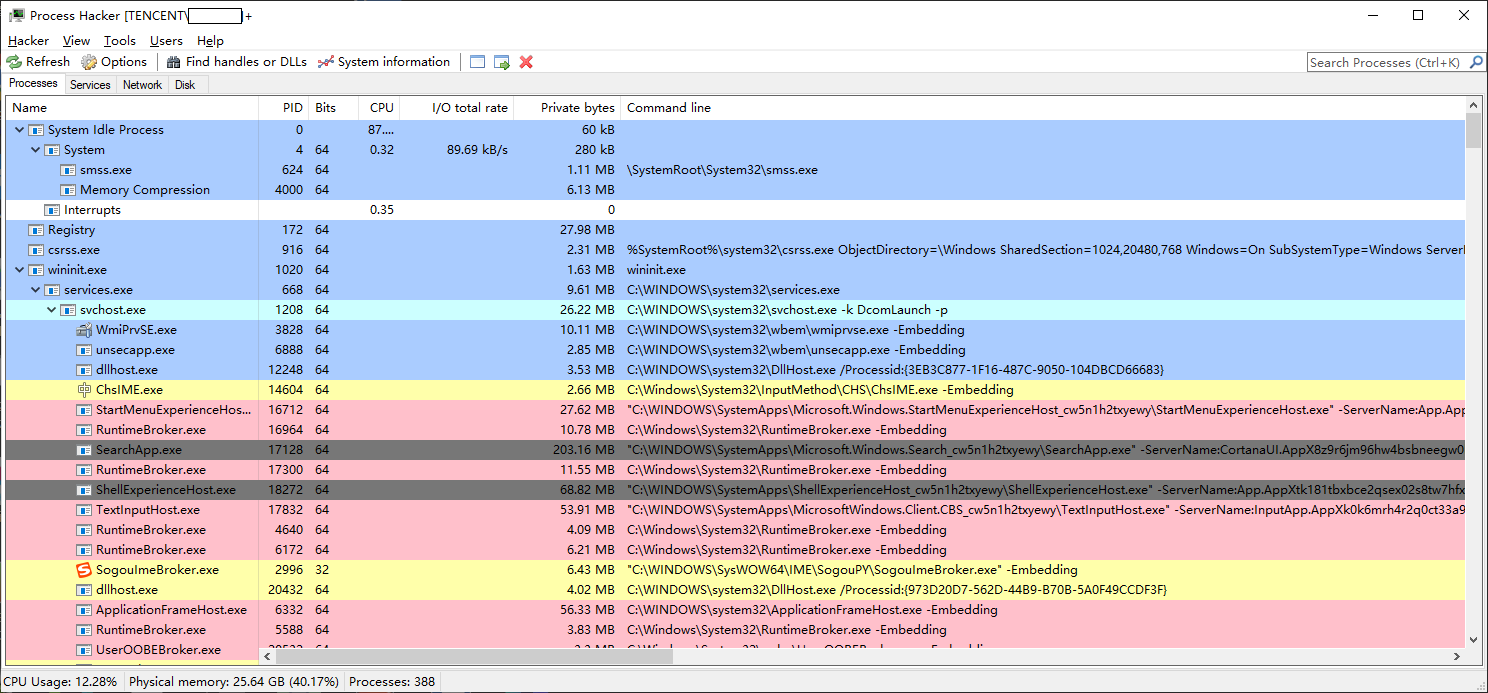
Task: Collapse the svchost.exe DcomLaunch node
Action: pyautogui.click(x=51, y=309)
